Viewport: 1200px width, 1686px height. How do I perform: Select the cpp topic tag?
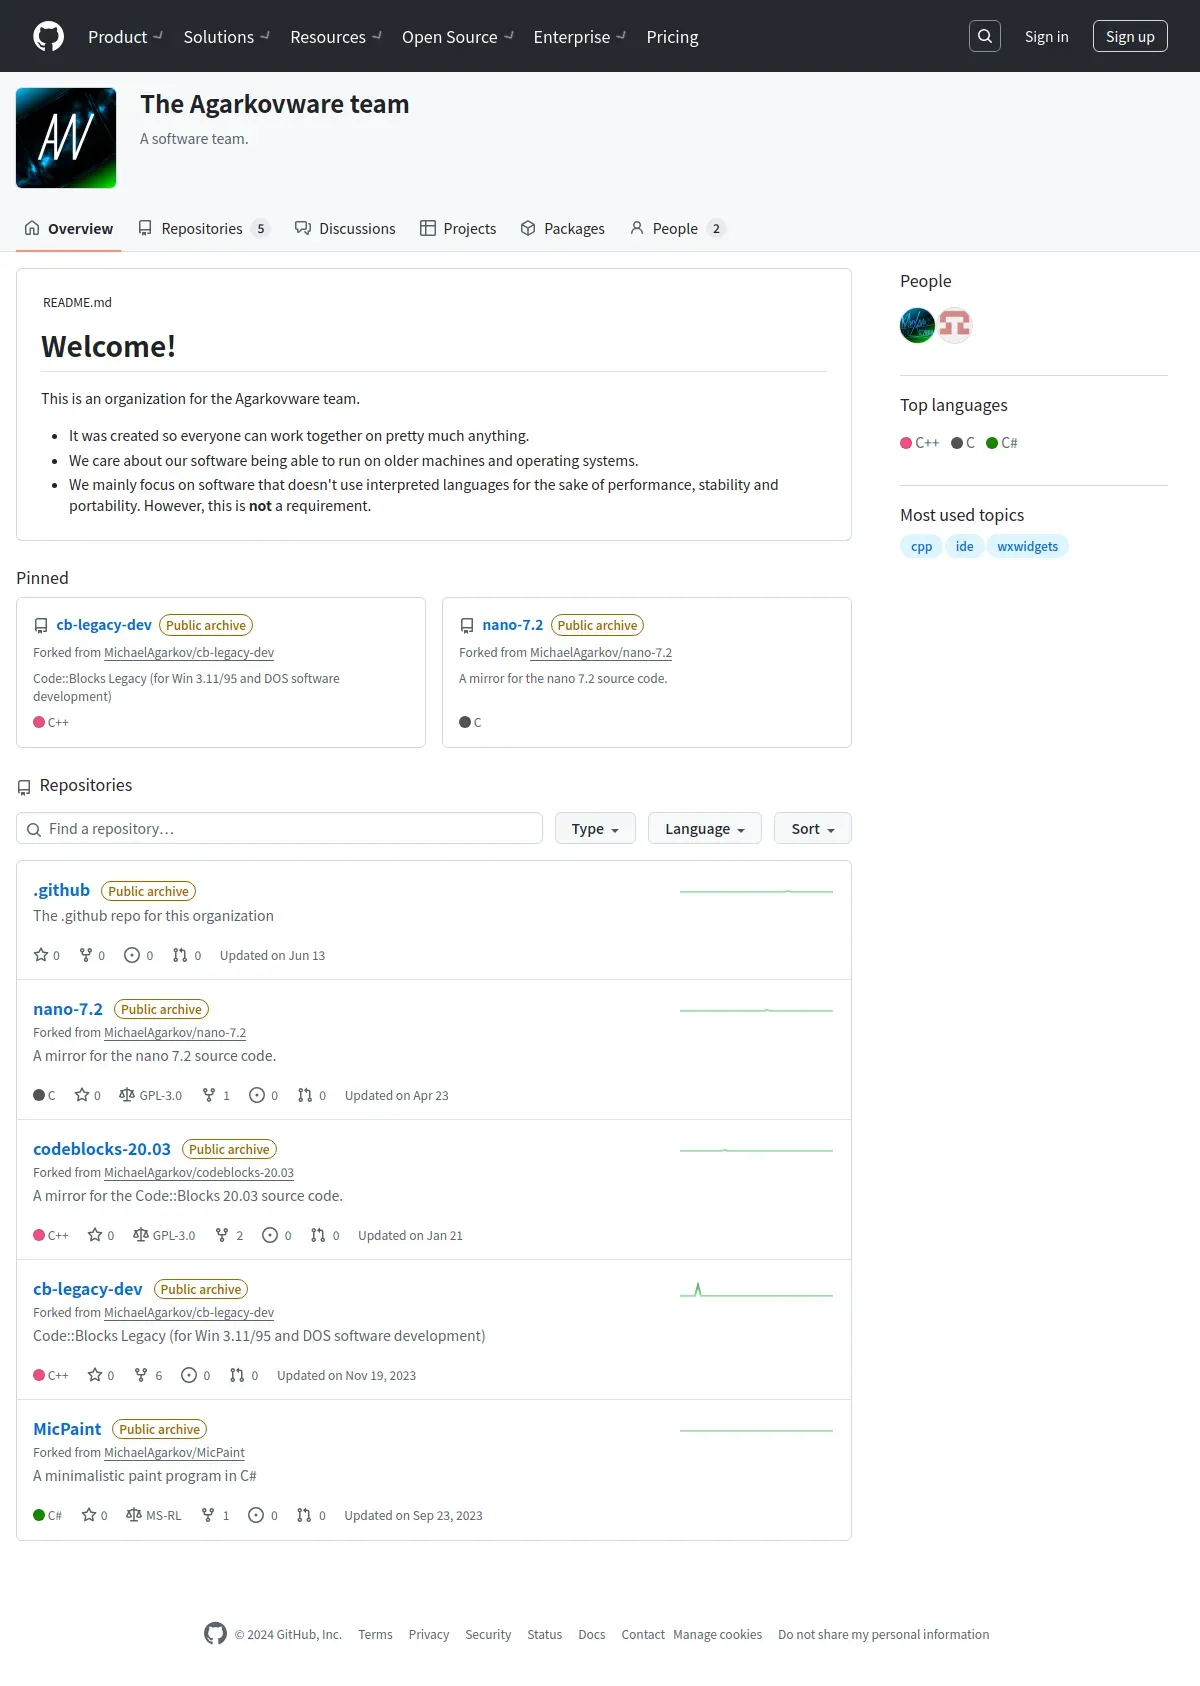click(921, 546)
